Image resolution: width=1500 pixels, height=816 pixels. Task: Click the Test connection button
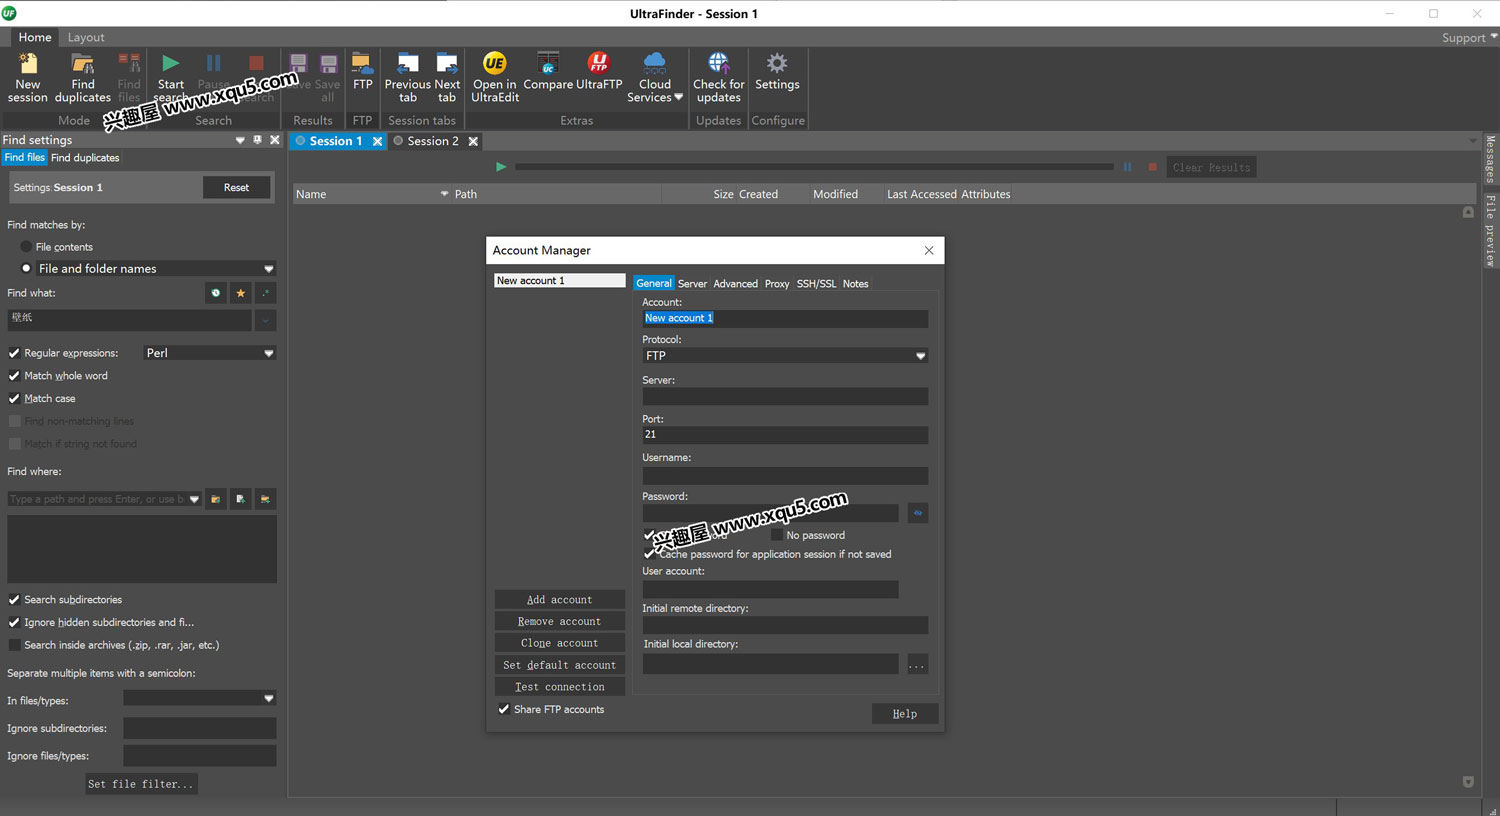tap(559, 687)
